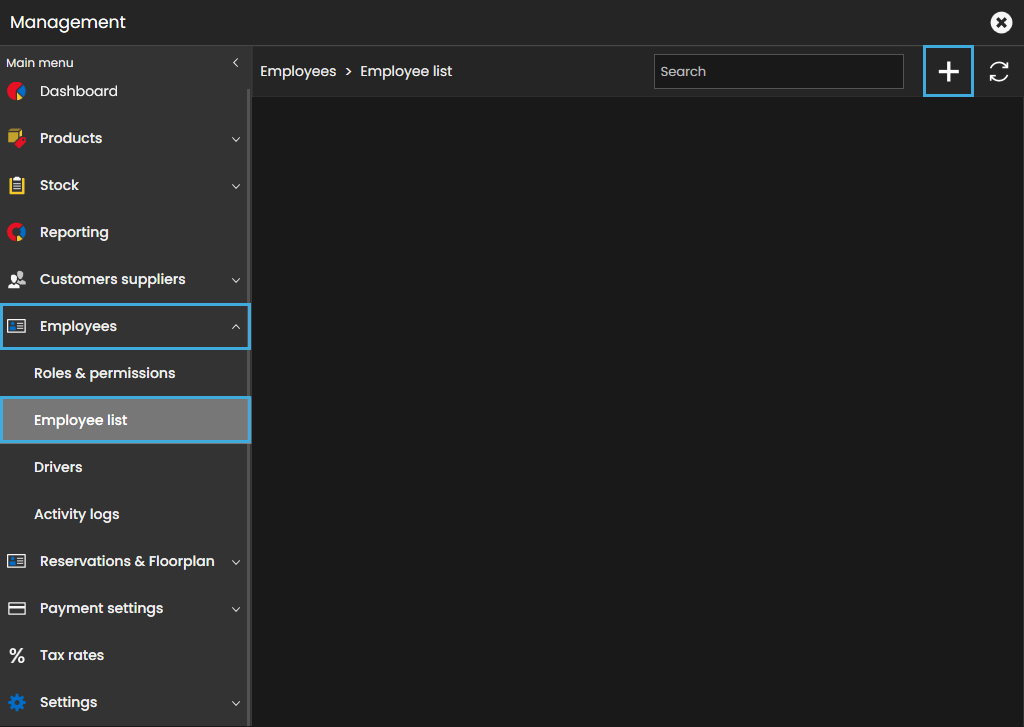
Task: Expand the Stock submenu chevron
Action: [236, 186]
